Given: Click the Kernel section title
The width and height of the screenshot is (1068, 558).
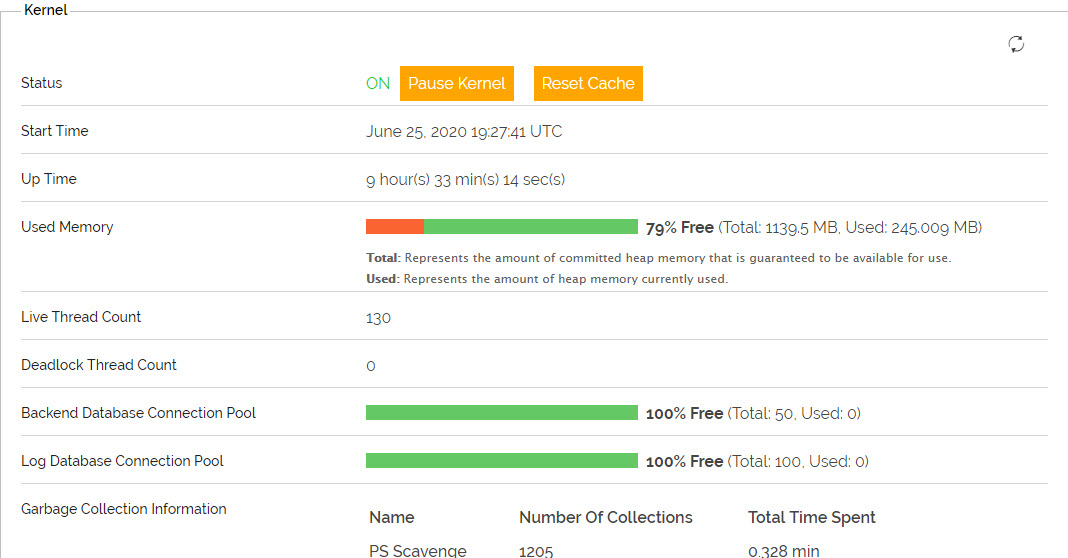Looking at the screenshot, I should point(45,11).
